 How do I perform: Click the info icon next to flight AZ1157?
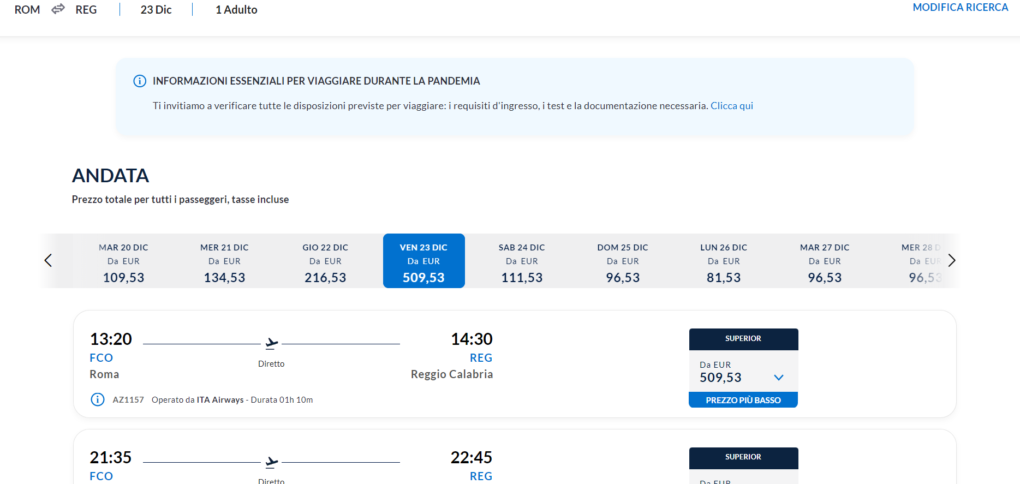tap(98, 399)
